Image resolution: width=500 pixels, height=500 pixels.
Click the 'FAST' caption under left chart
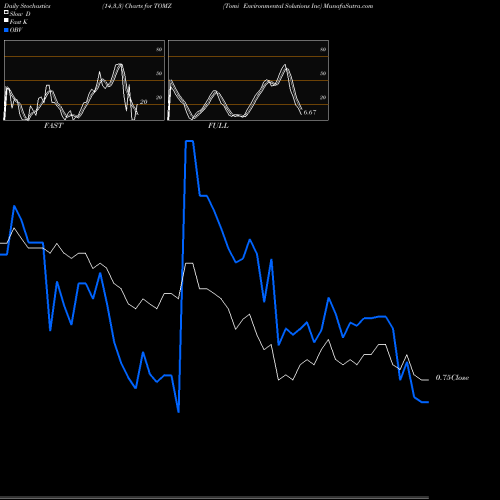54,126
